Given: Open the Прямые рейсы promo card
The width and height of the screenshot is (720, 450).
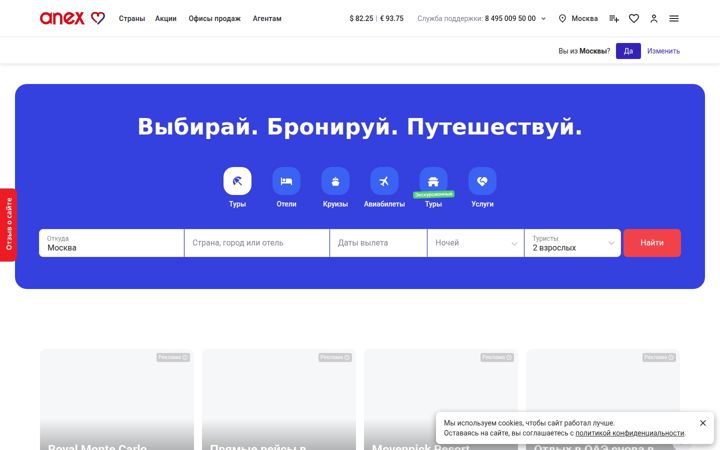Looking at the screenshot, I should click(279, 400).
